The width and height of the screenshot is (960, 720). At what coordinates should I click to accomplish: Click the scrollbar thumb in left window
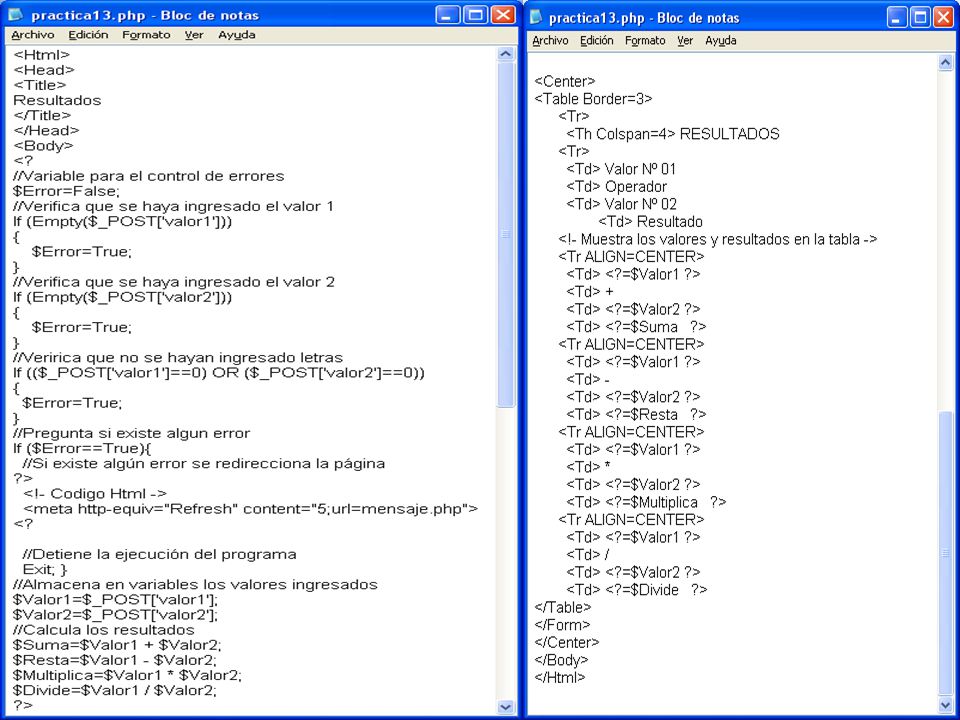(505, 234)
